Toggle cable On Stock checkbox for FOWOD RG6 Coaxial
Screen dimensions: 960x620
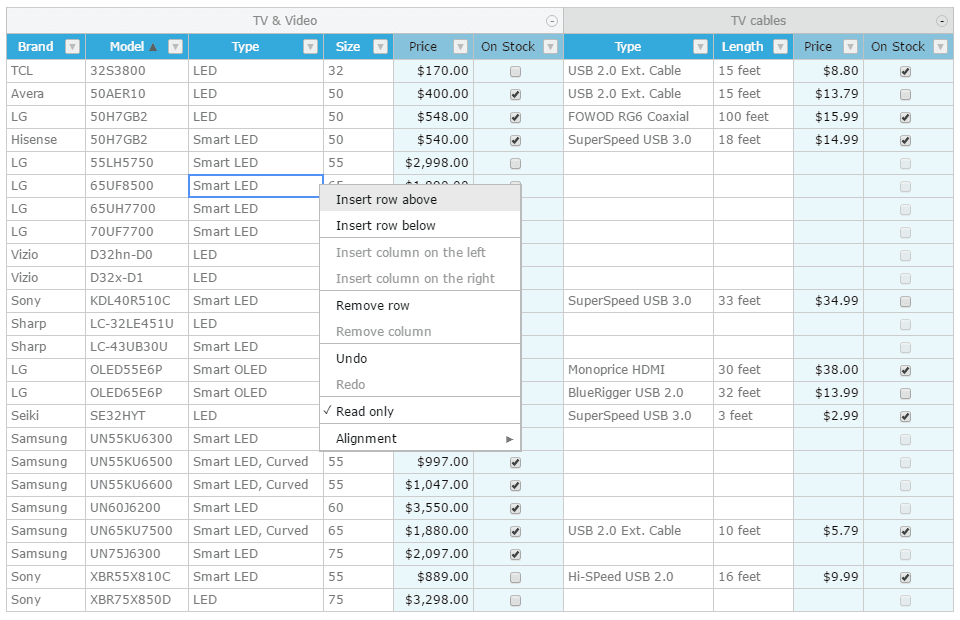tap(906, 118)
